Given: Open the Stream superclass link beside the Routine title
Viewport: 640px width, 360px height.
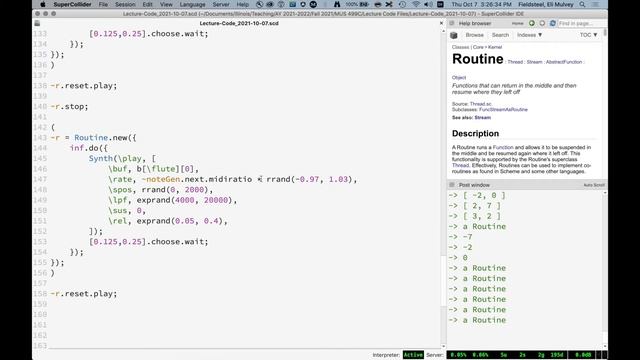Looking at the screenshot, I should pyautogui.click(x=534, y=62).
